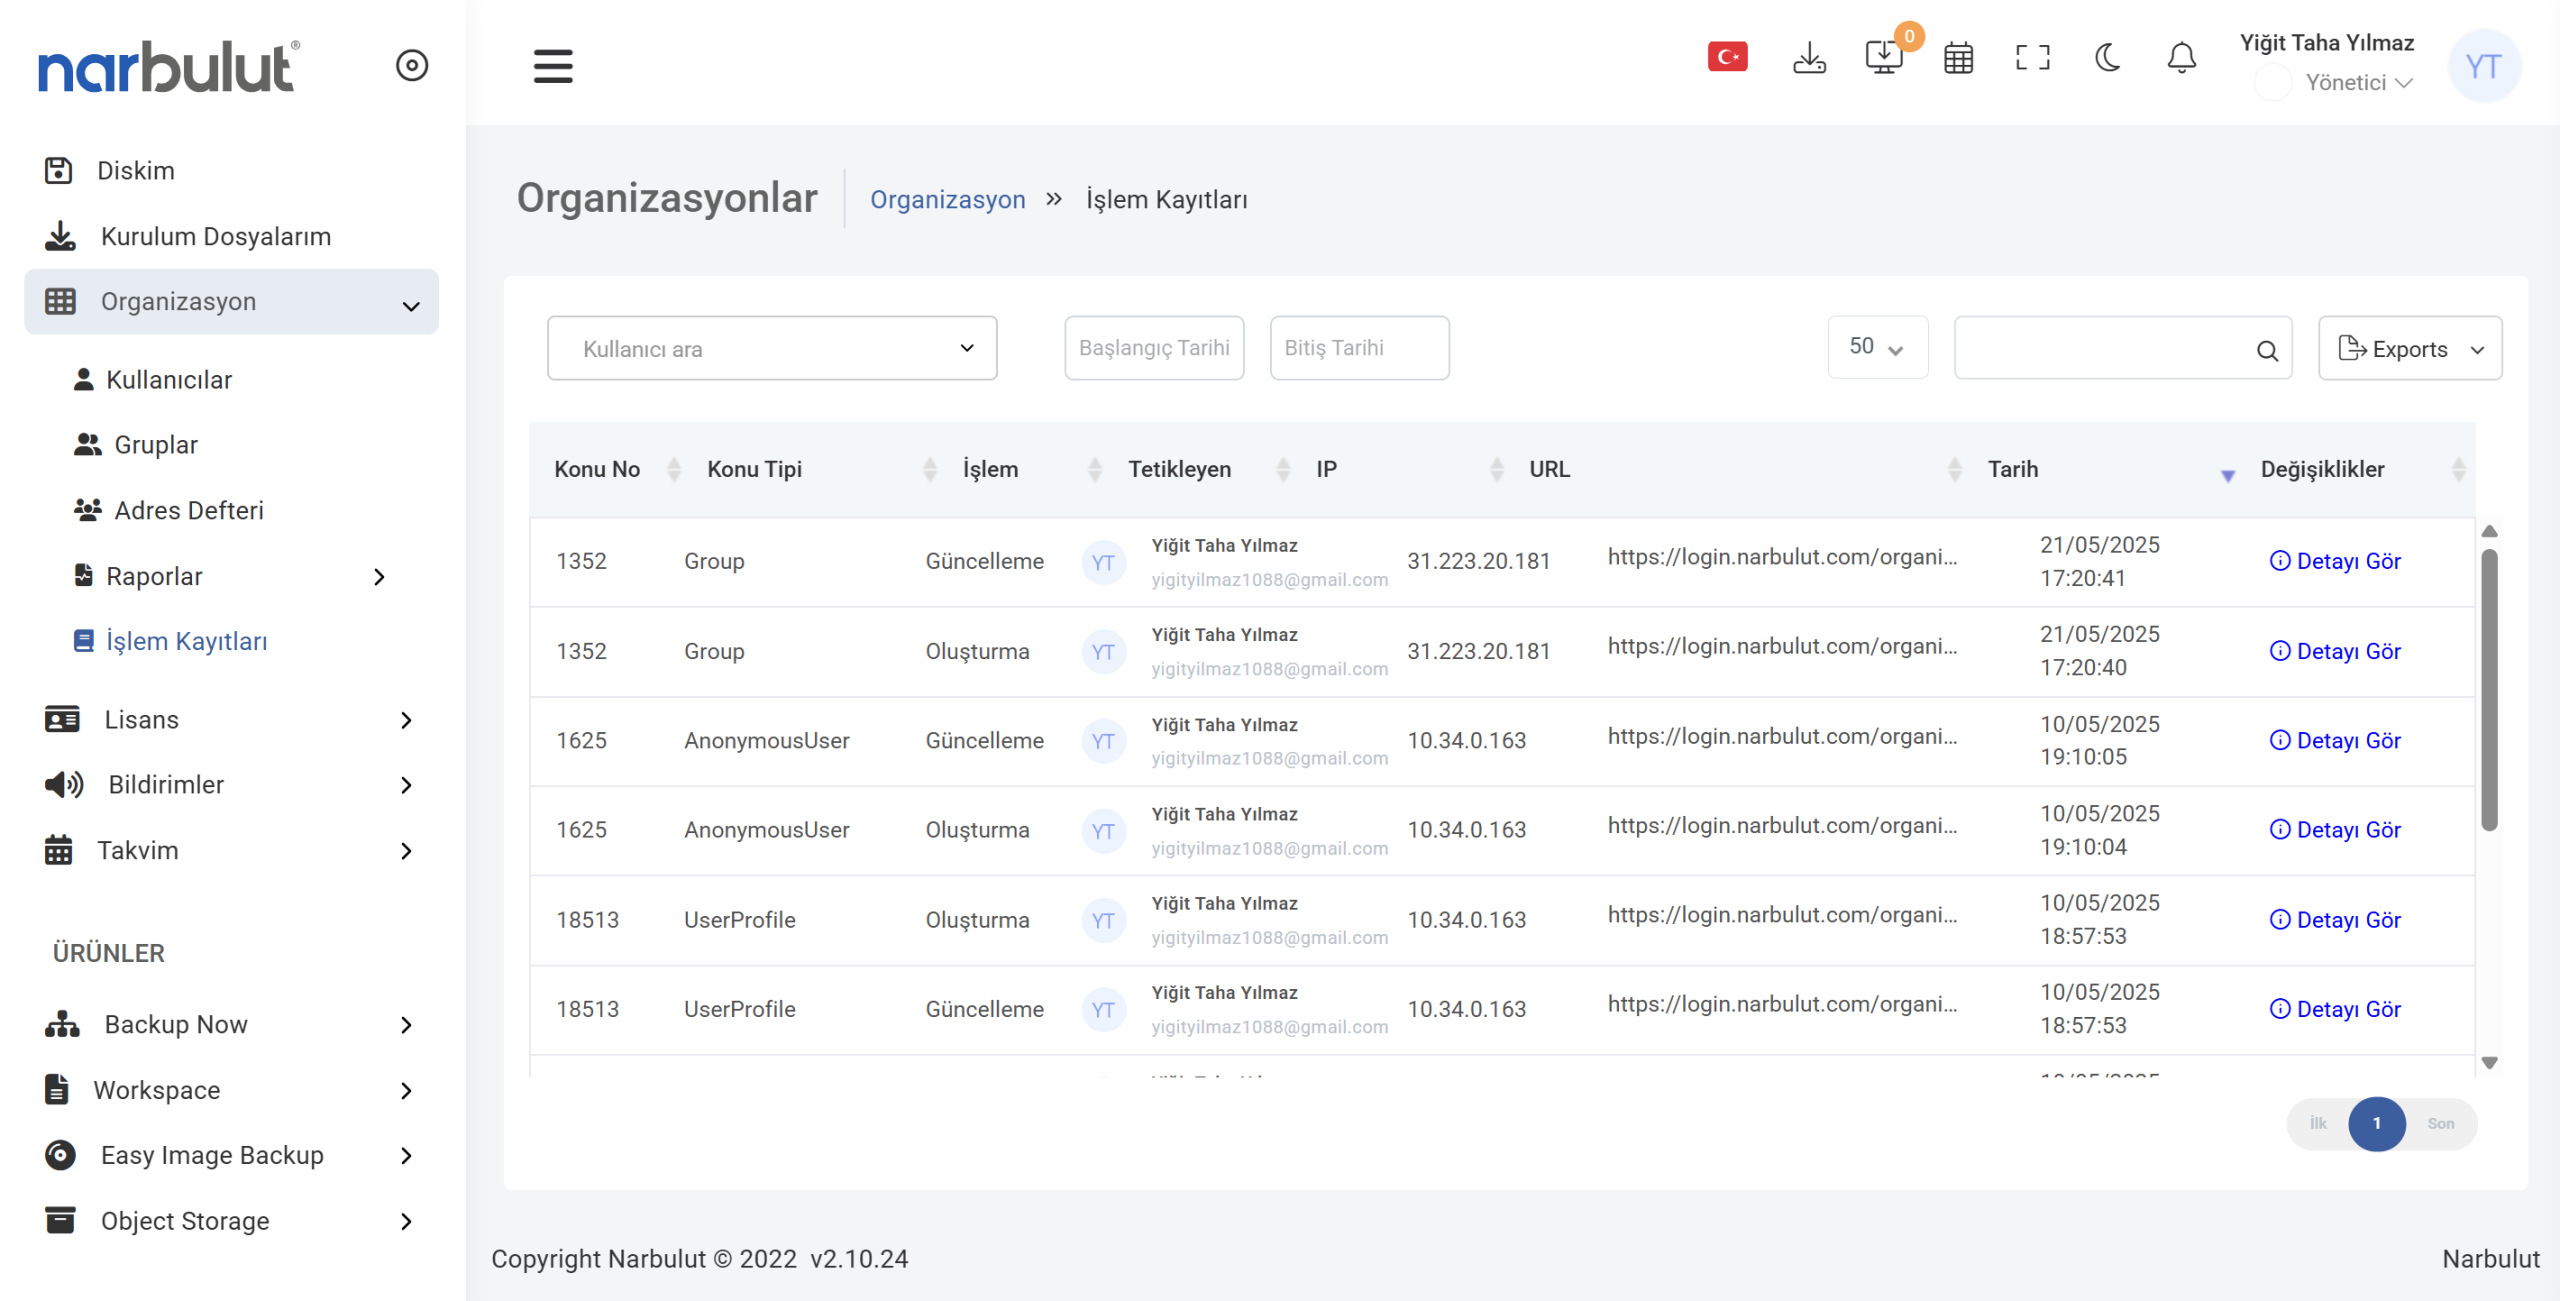Viewport: 2560px width, 1301px height.
Task: Open the calendar icon in the top bar
Action: [1958, 58]
